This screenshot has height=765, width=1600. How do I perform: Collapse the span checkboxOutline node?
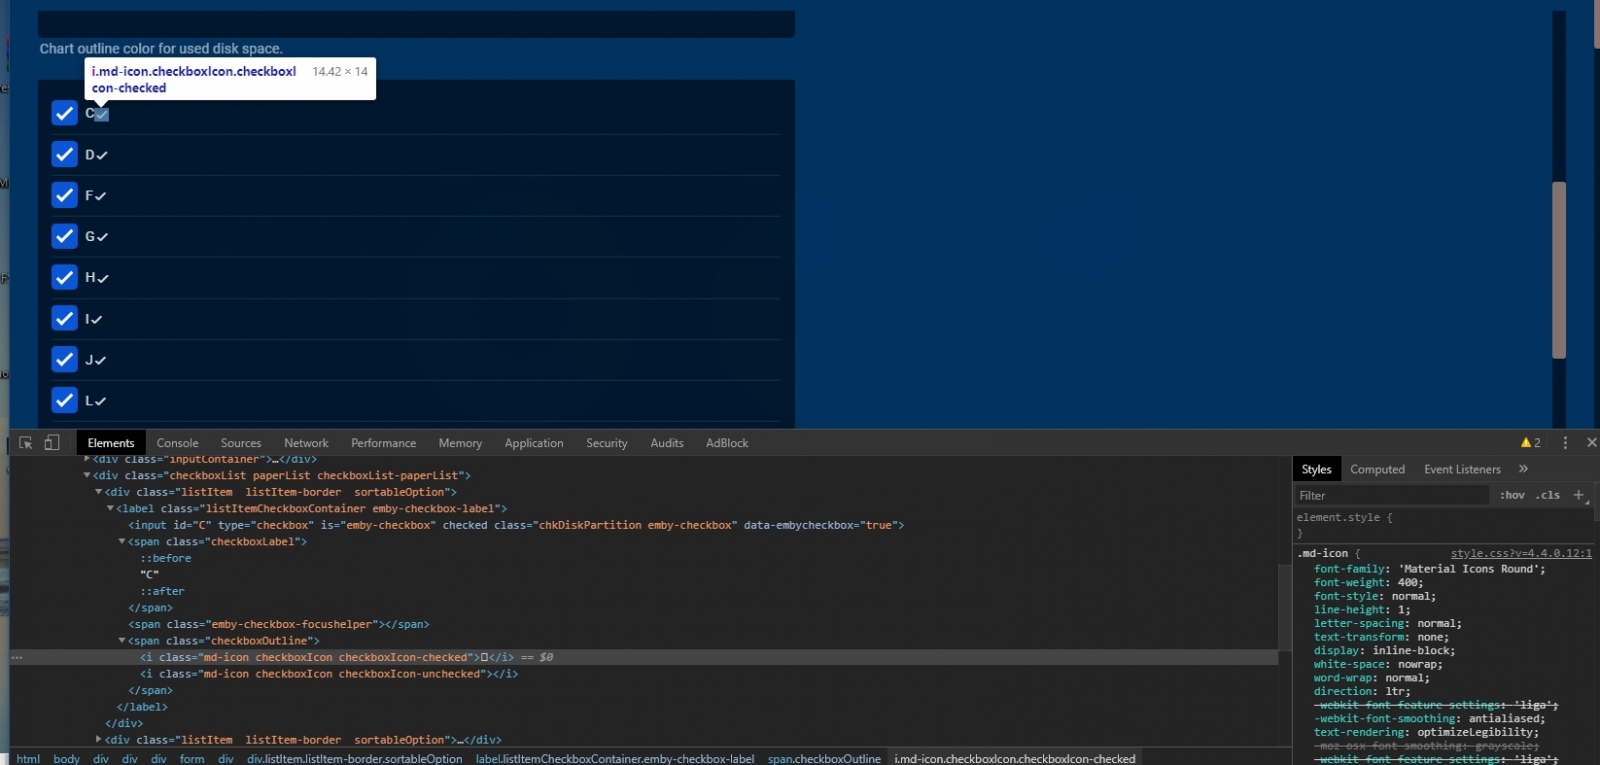[x=122, y=641]
